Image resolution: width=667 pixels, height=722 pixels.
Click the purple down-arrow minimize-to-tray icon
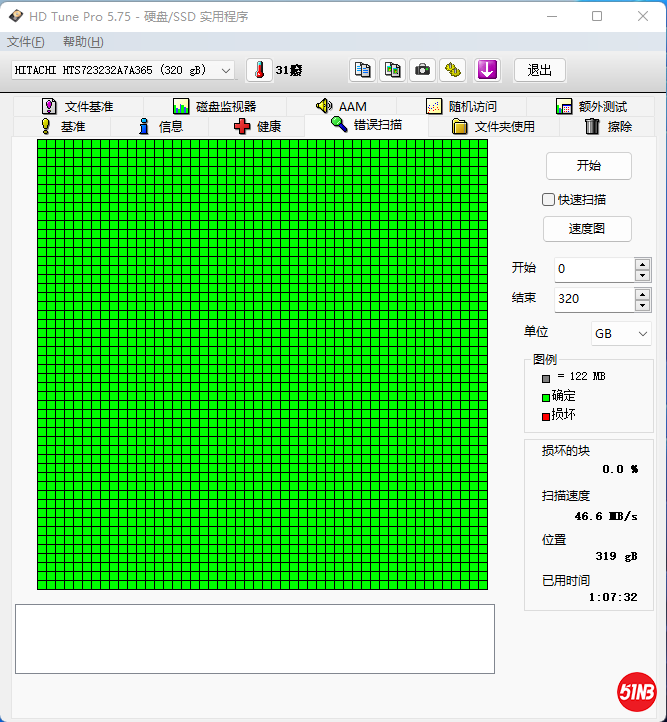point(487,70)
